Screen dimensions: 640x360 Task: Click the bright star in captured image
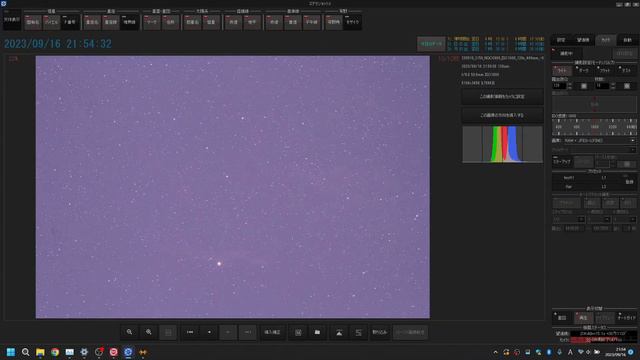pos(219,264)
